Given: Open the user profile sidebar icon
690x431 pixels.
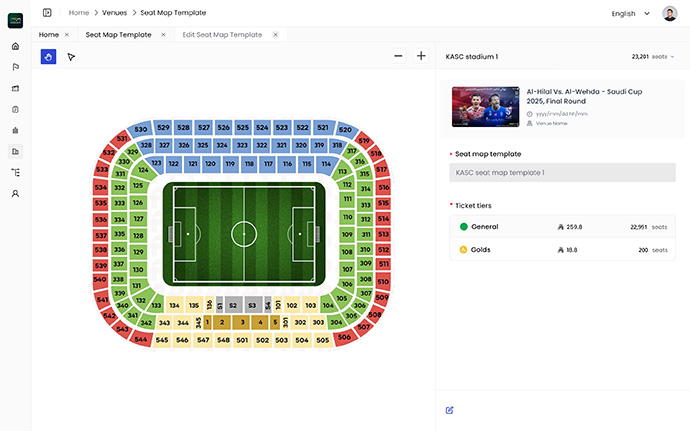Looking at the screenshot, I should tap(15, 193).
